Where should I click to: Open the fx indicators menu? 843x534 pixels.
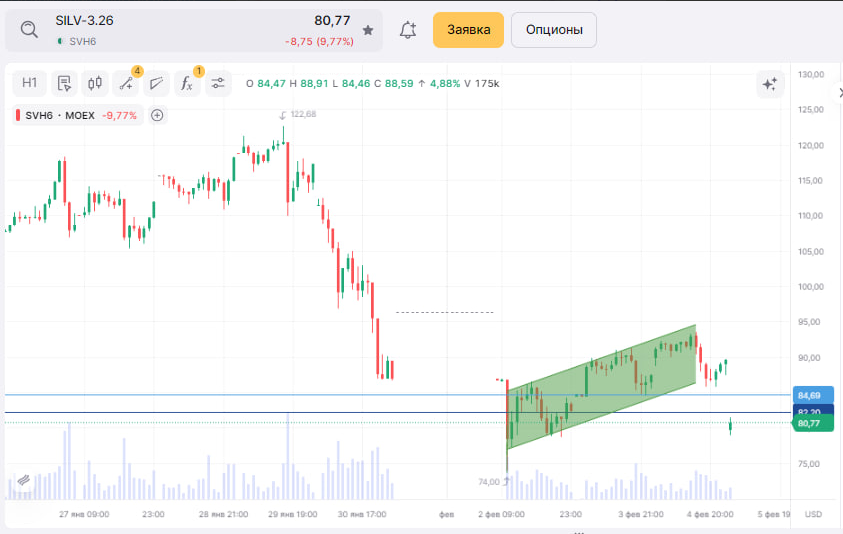tap(187, 84)
